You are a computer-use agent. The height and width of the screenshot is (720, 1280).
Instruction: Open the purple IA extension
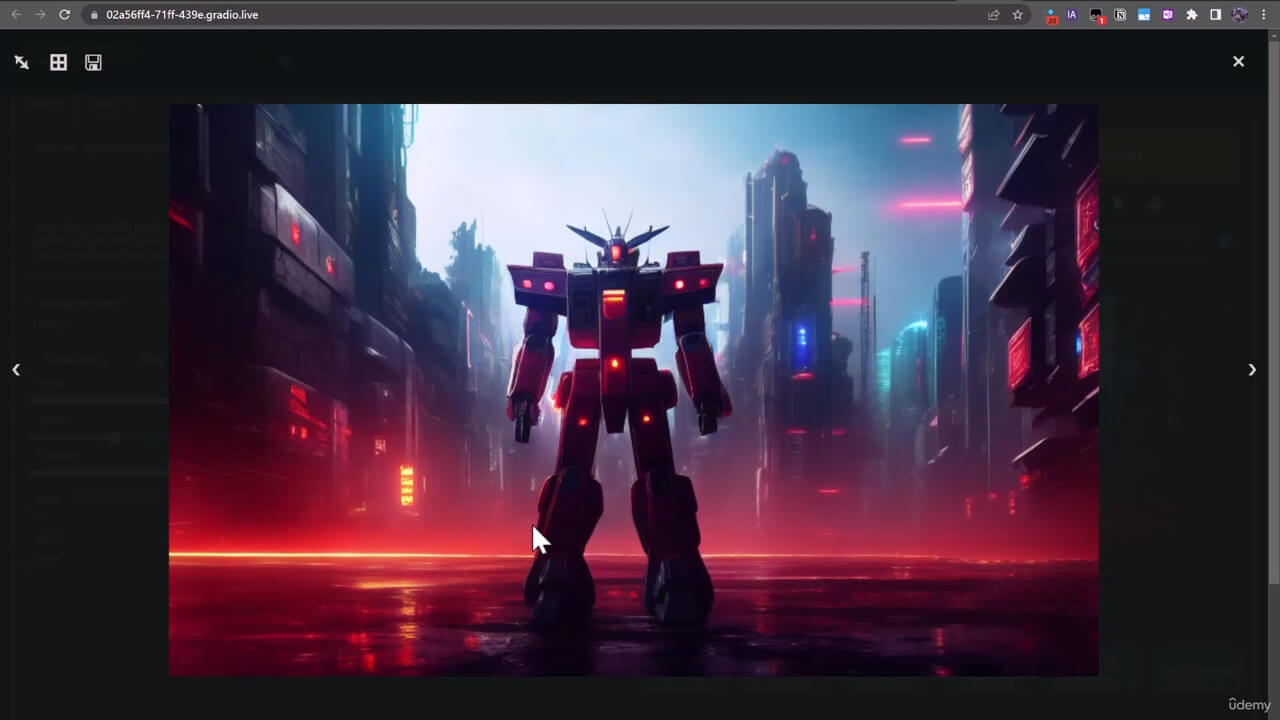click(x=1072, y=15)
